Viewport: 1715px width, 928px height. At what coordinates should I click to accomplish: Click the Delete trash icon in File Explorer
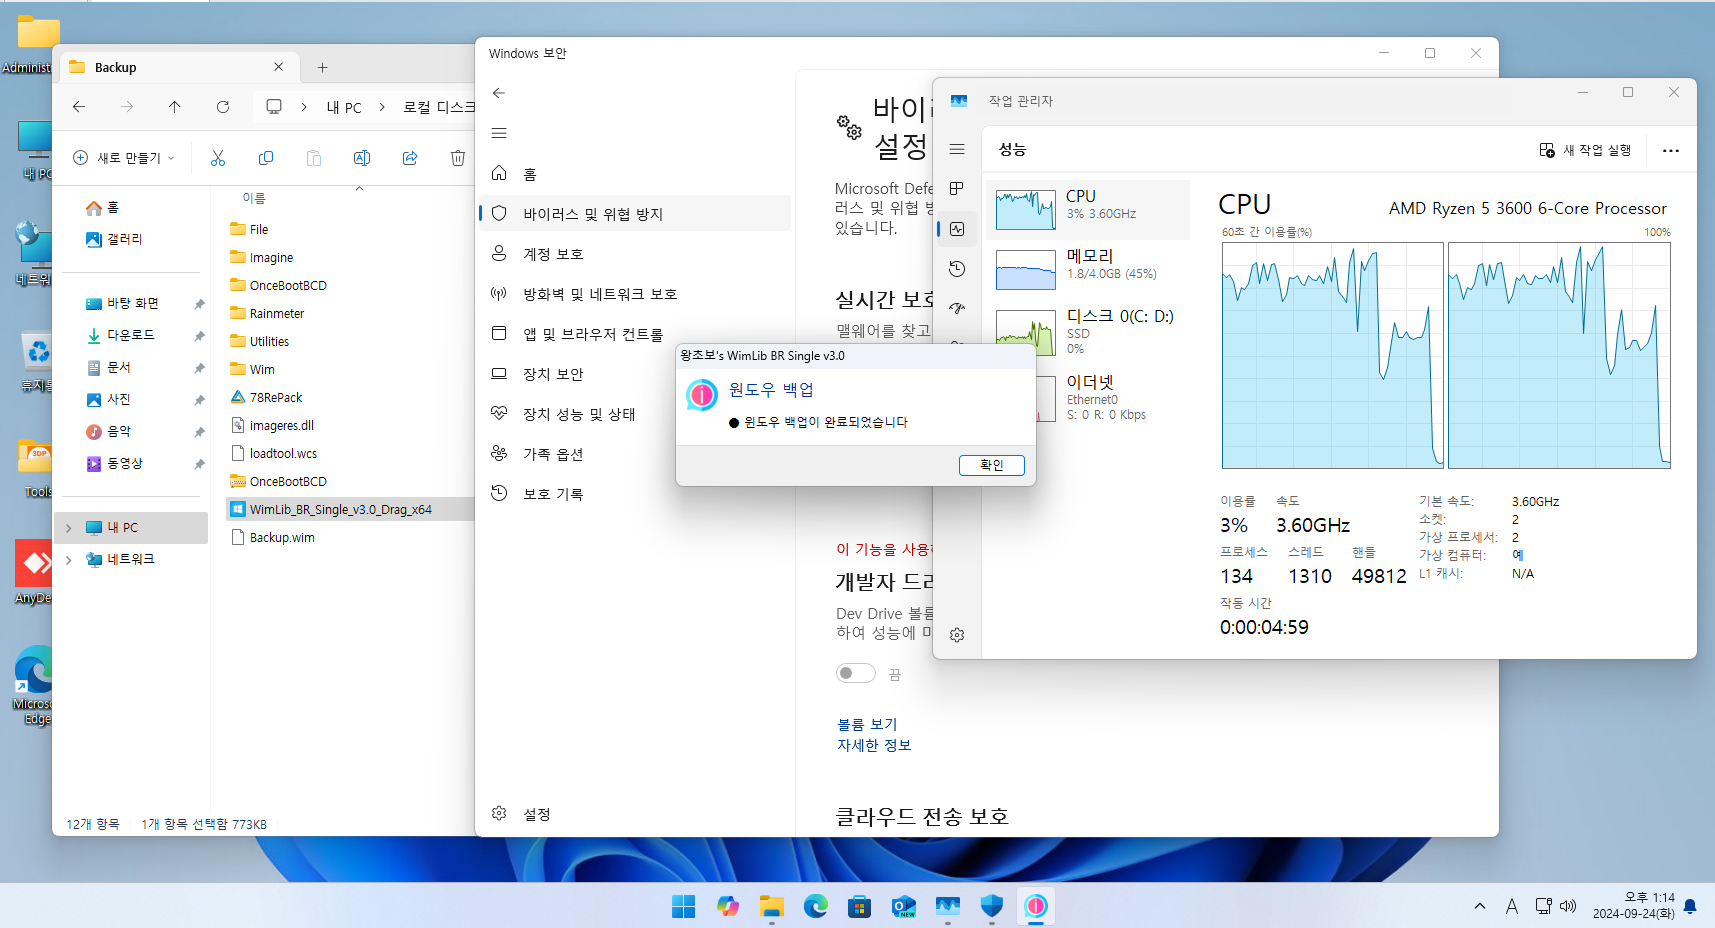(x=458, y=158)
